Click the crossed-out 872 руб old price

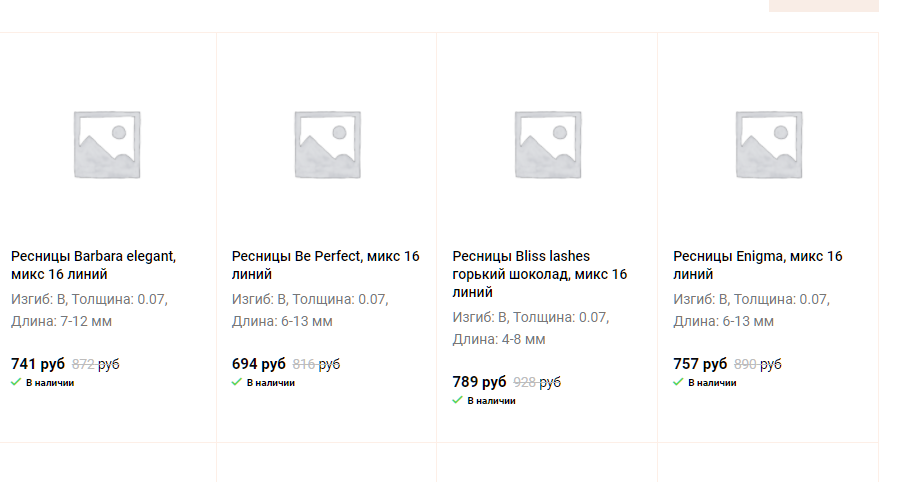click(x=96, y=364)
